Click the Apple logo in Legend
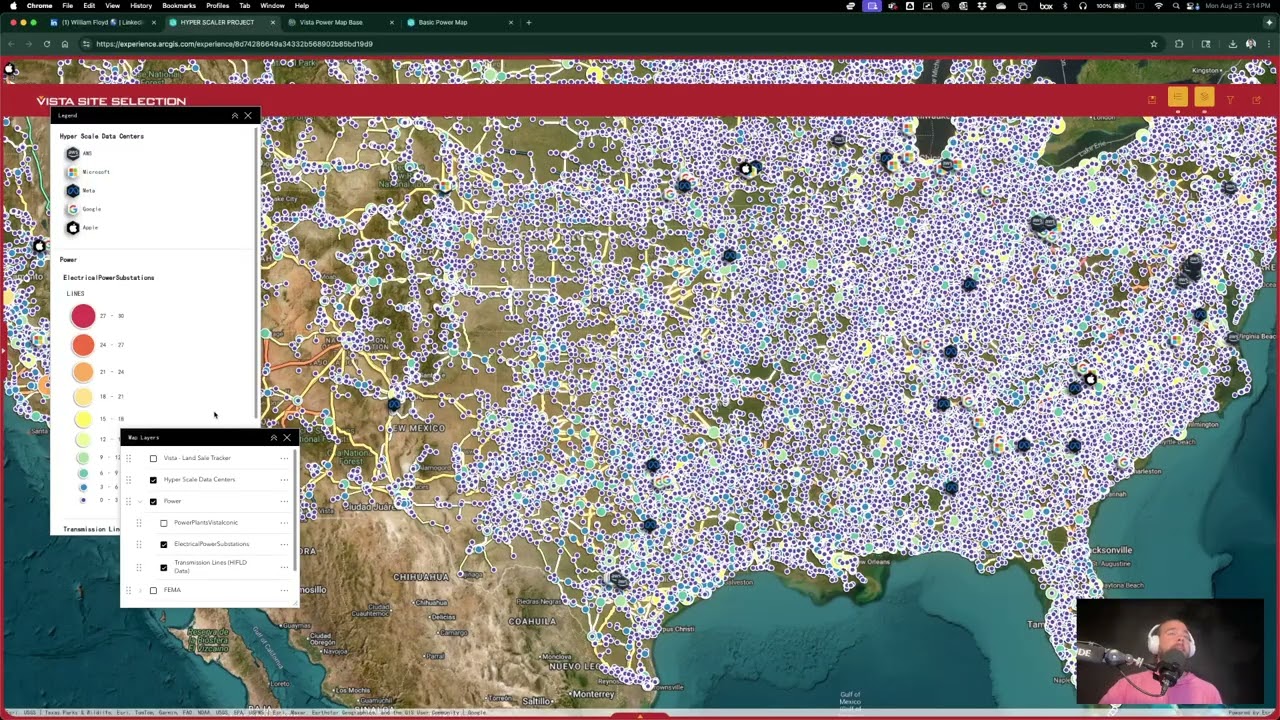This screenshot has height=720, width=1280. pyautogui.click(x=73, y=228)
